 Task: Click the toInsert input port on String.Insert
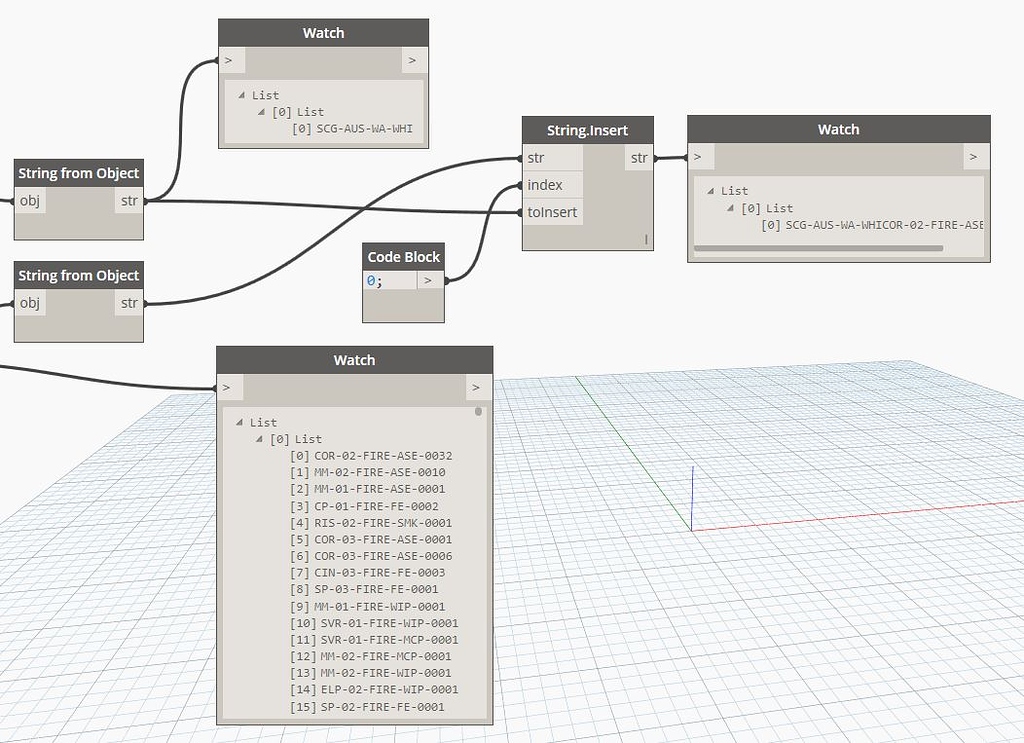(553, 212)
